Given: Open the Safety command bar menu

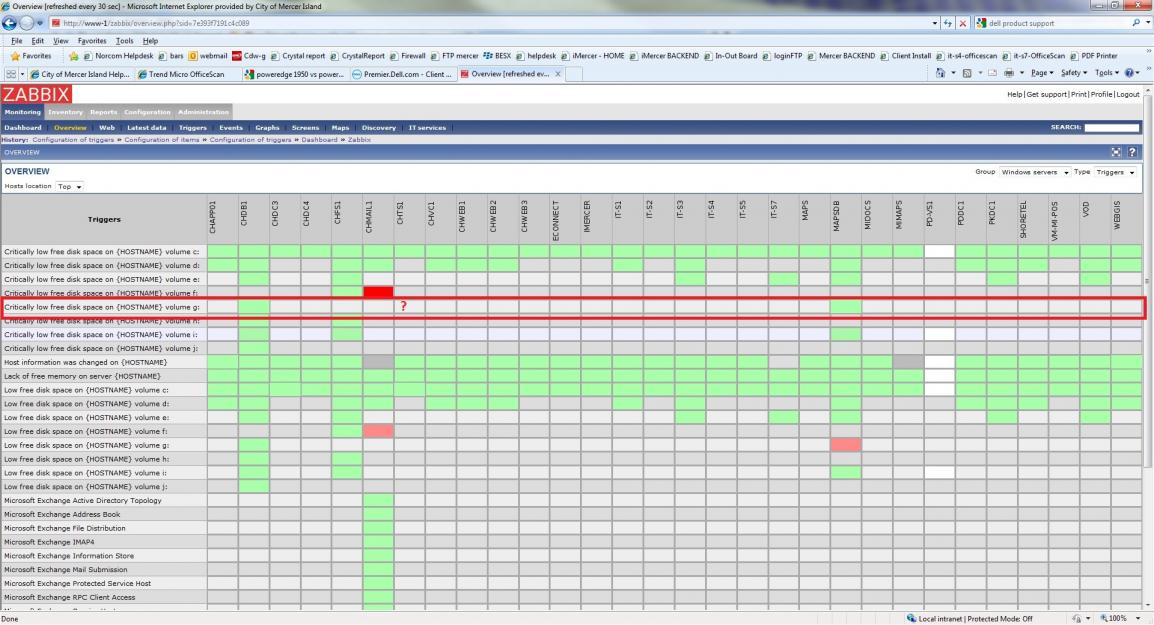Looking at the screenshot, I should (1073, 74).
